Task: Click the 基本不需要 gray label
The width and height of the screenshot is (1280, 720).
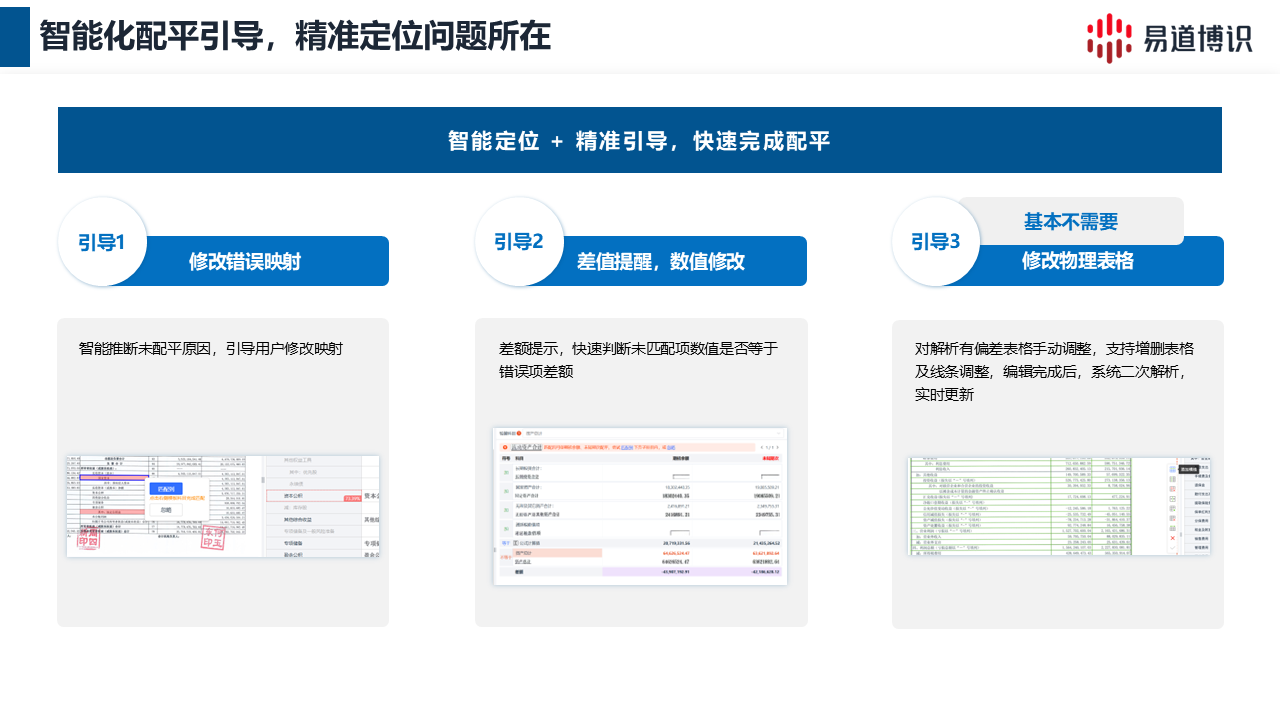Action: click(1070, 221)
